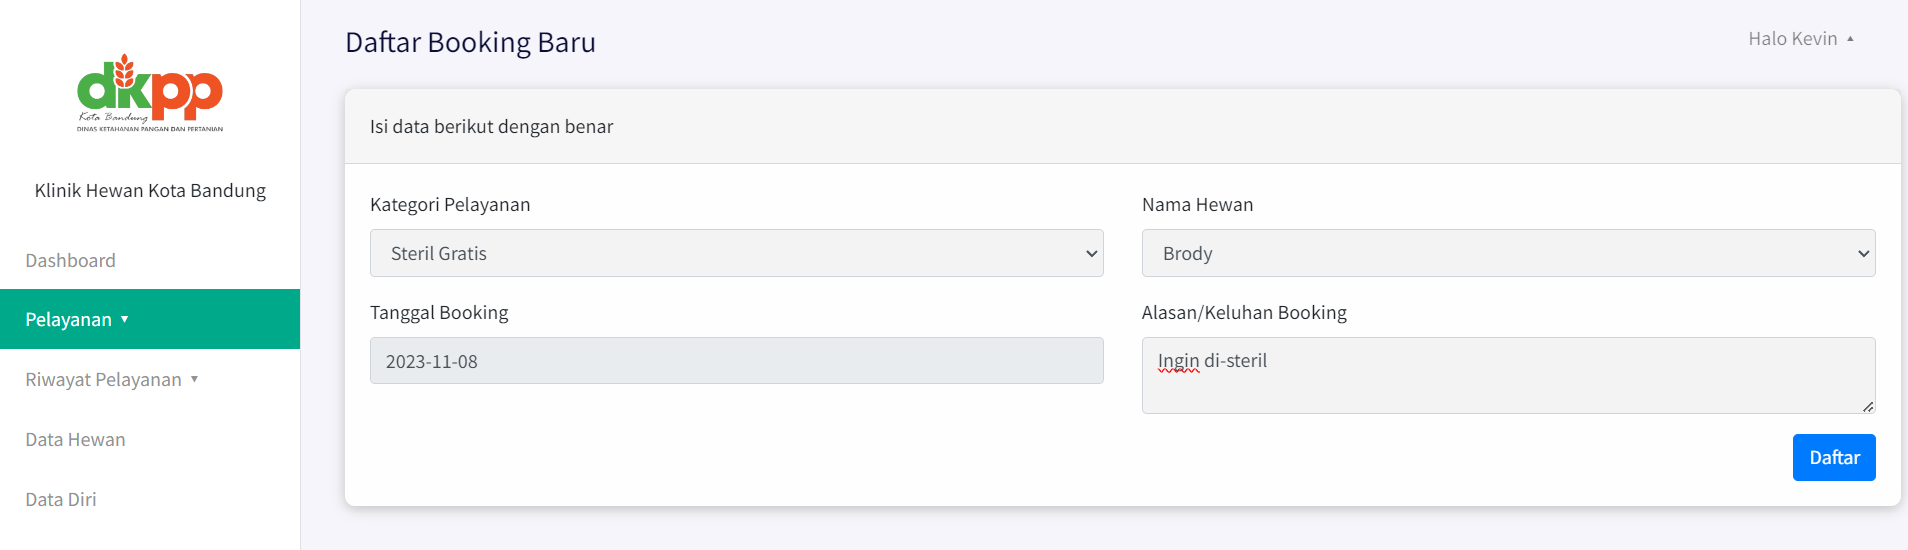Open the Nama Hewan dropdown showing Brody
This screenshot has width=1908, height=550.
coord(1508,253)
